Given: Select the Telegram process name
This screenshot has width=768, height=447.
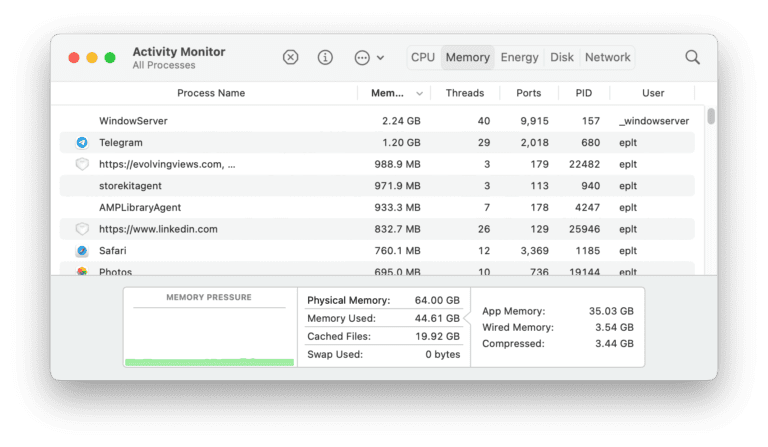Looking at the screenshot, I should tap(120, 142).
